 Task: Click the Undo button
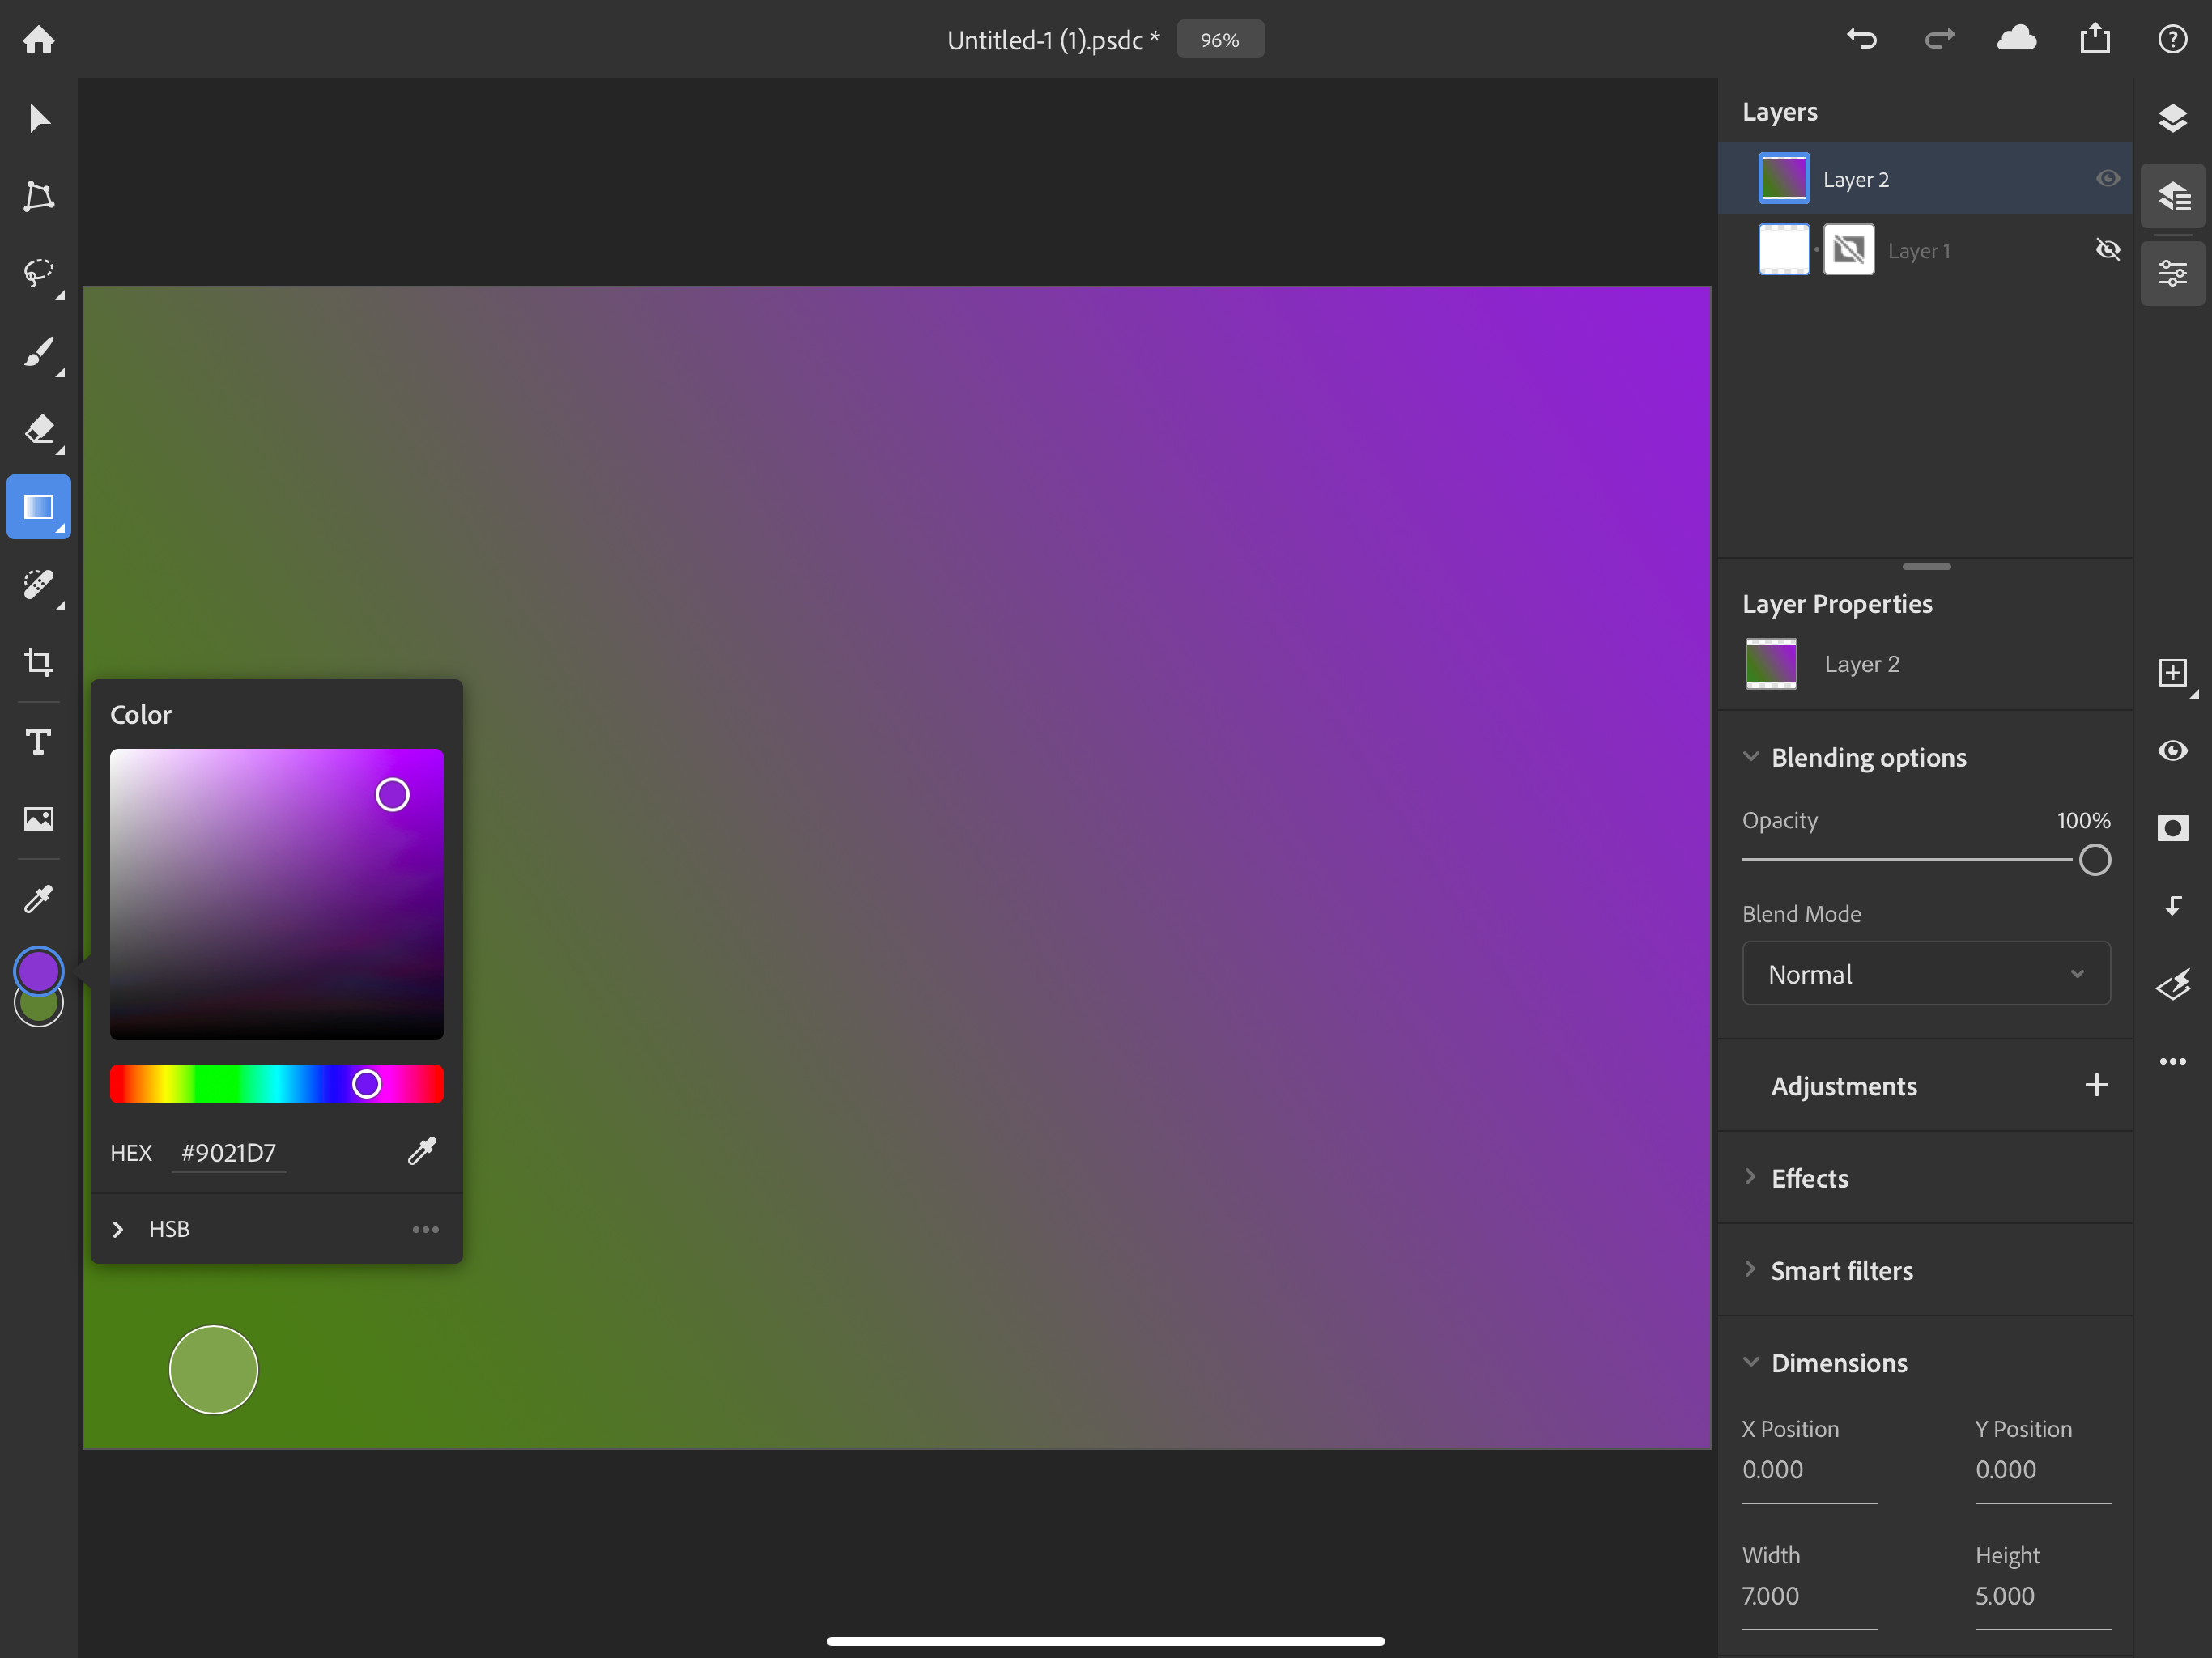tap(1862, 38)
